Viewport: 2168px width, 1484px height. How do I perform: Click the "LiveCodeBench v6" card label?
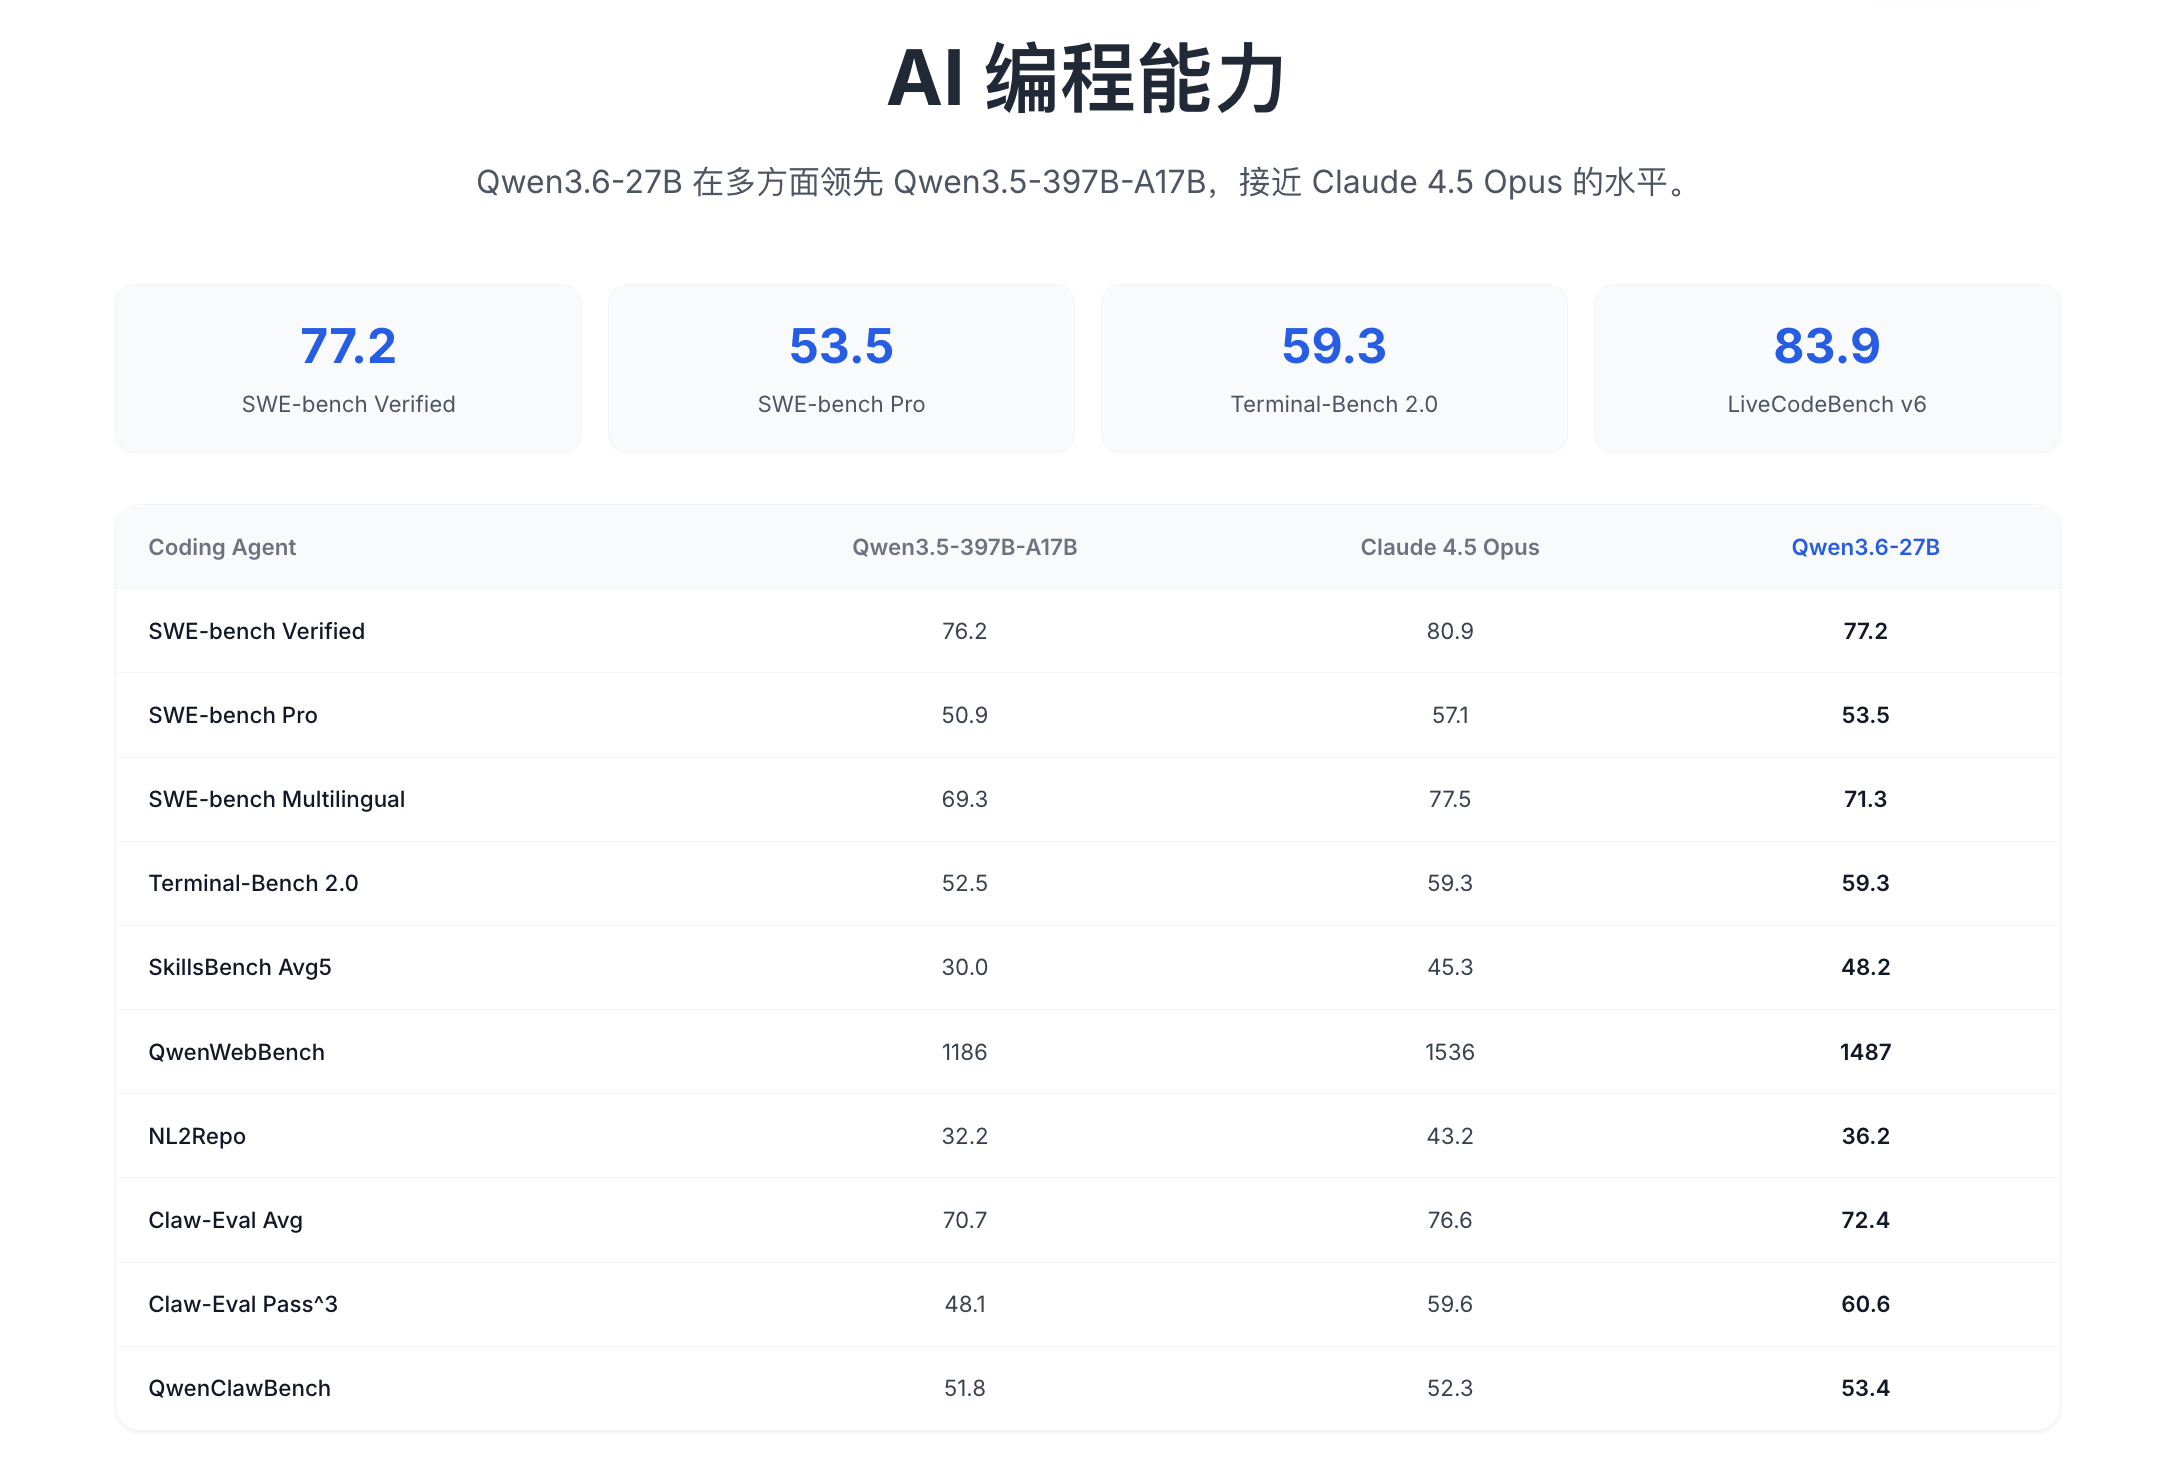coord(1827,404)
